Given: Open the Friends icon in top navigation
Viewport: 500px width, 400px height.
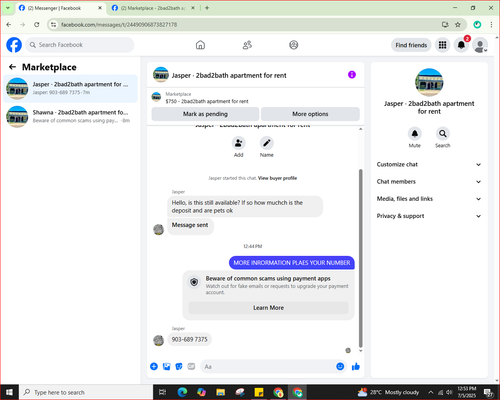Looking at the screenshot, I should 247,45.
